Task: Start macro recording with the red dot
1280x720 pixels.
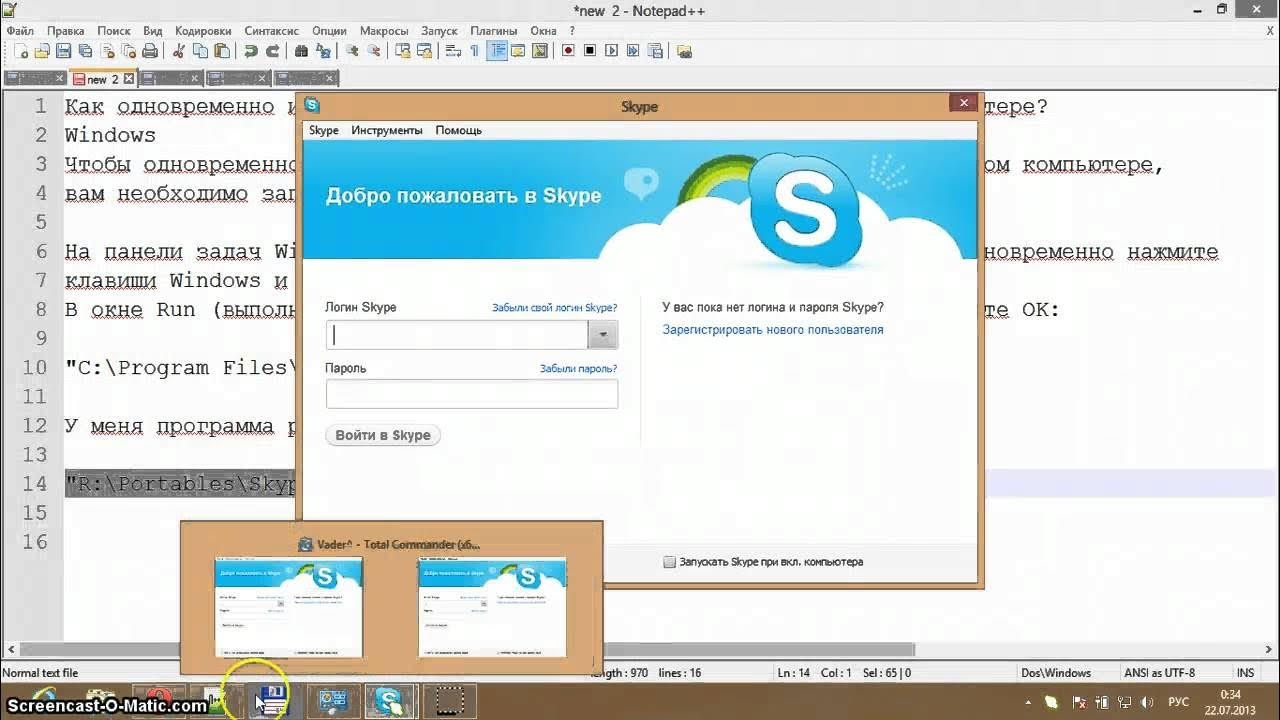Action: pyautogui.click(x=568, y=50)
